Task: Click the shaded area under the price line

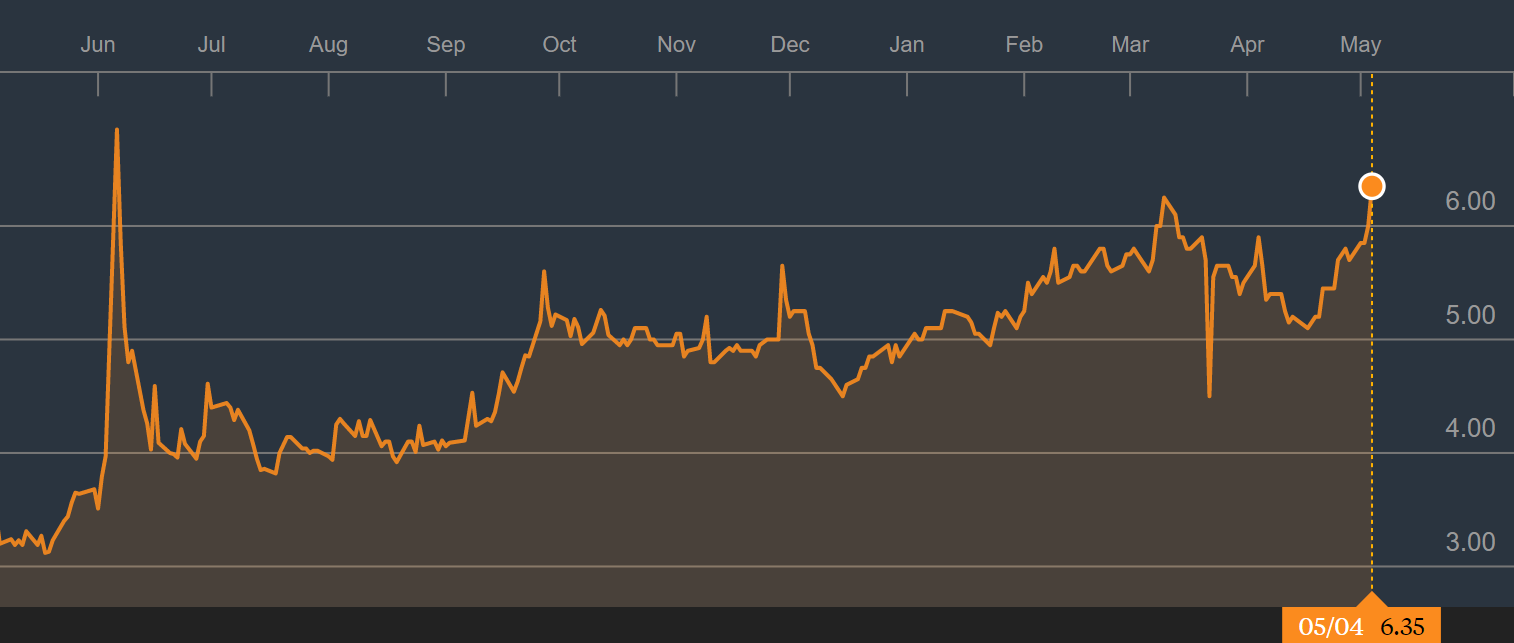Action: [x=700, y=500]
